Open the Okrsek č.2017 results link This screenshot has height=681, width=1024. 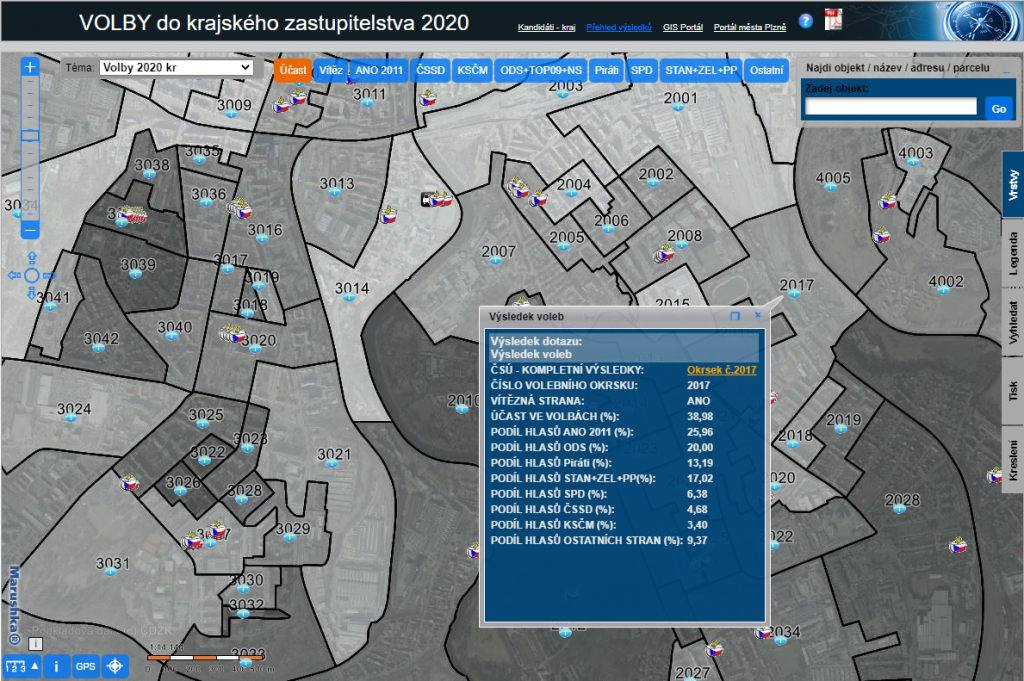[x=721, y=370]
